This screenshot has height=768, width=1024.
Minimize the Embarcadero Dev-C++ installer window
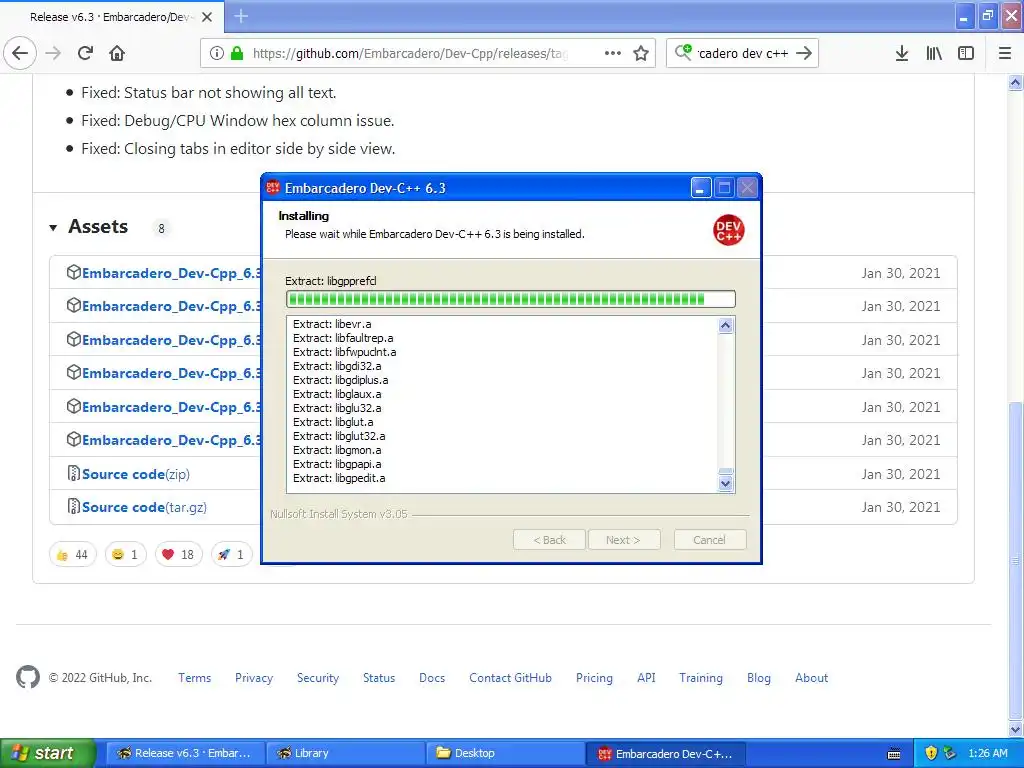tap(701, 188)
